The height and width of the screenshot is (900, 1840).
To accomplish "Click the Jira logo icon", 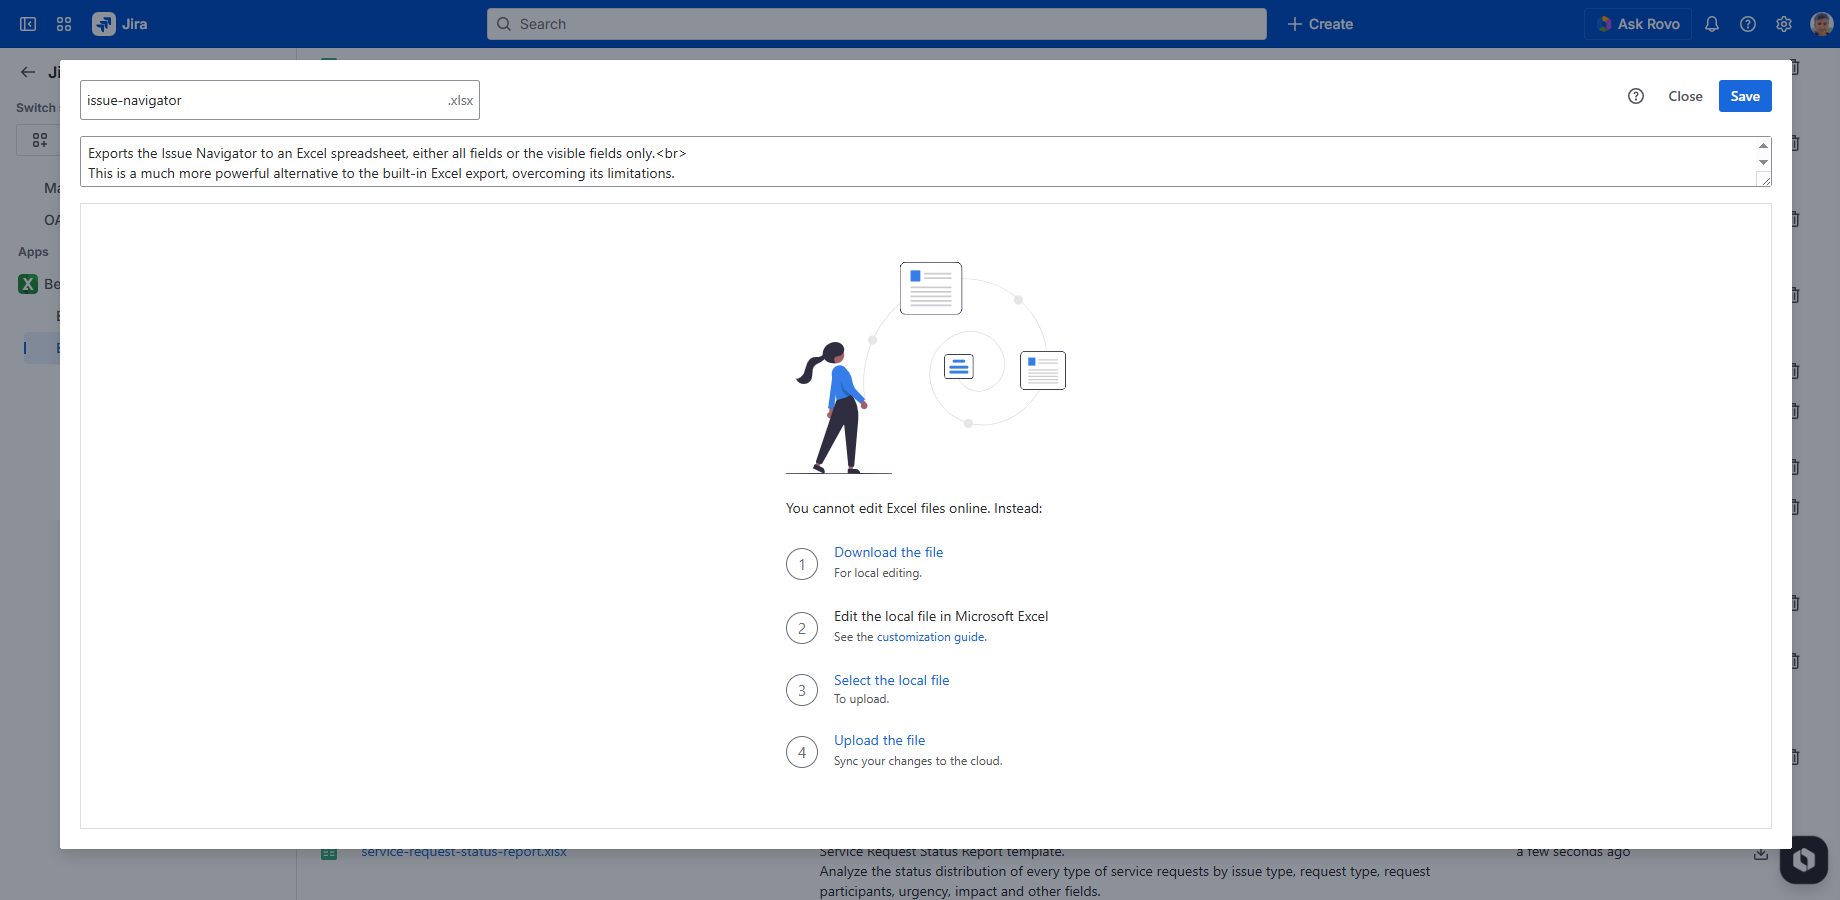I will click(104, 24).
